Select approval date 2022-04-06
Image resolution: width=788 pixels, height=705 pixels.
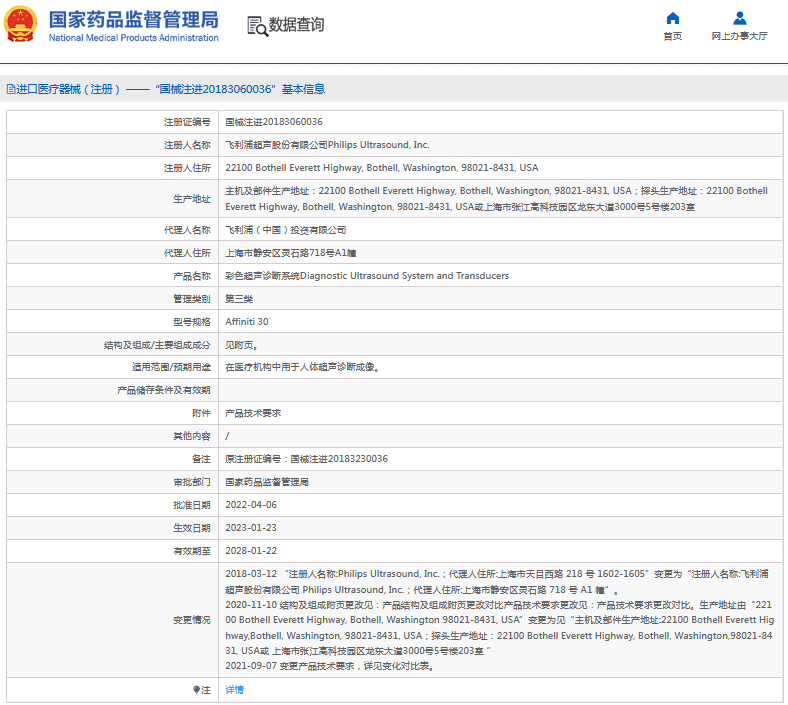click(251, 505)
